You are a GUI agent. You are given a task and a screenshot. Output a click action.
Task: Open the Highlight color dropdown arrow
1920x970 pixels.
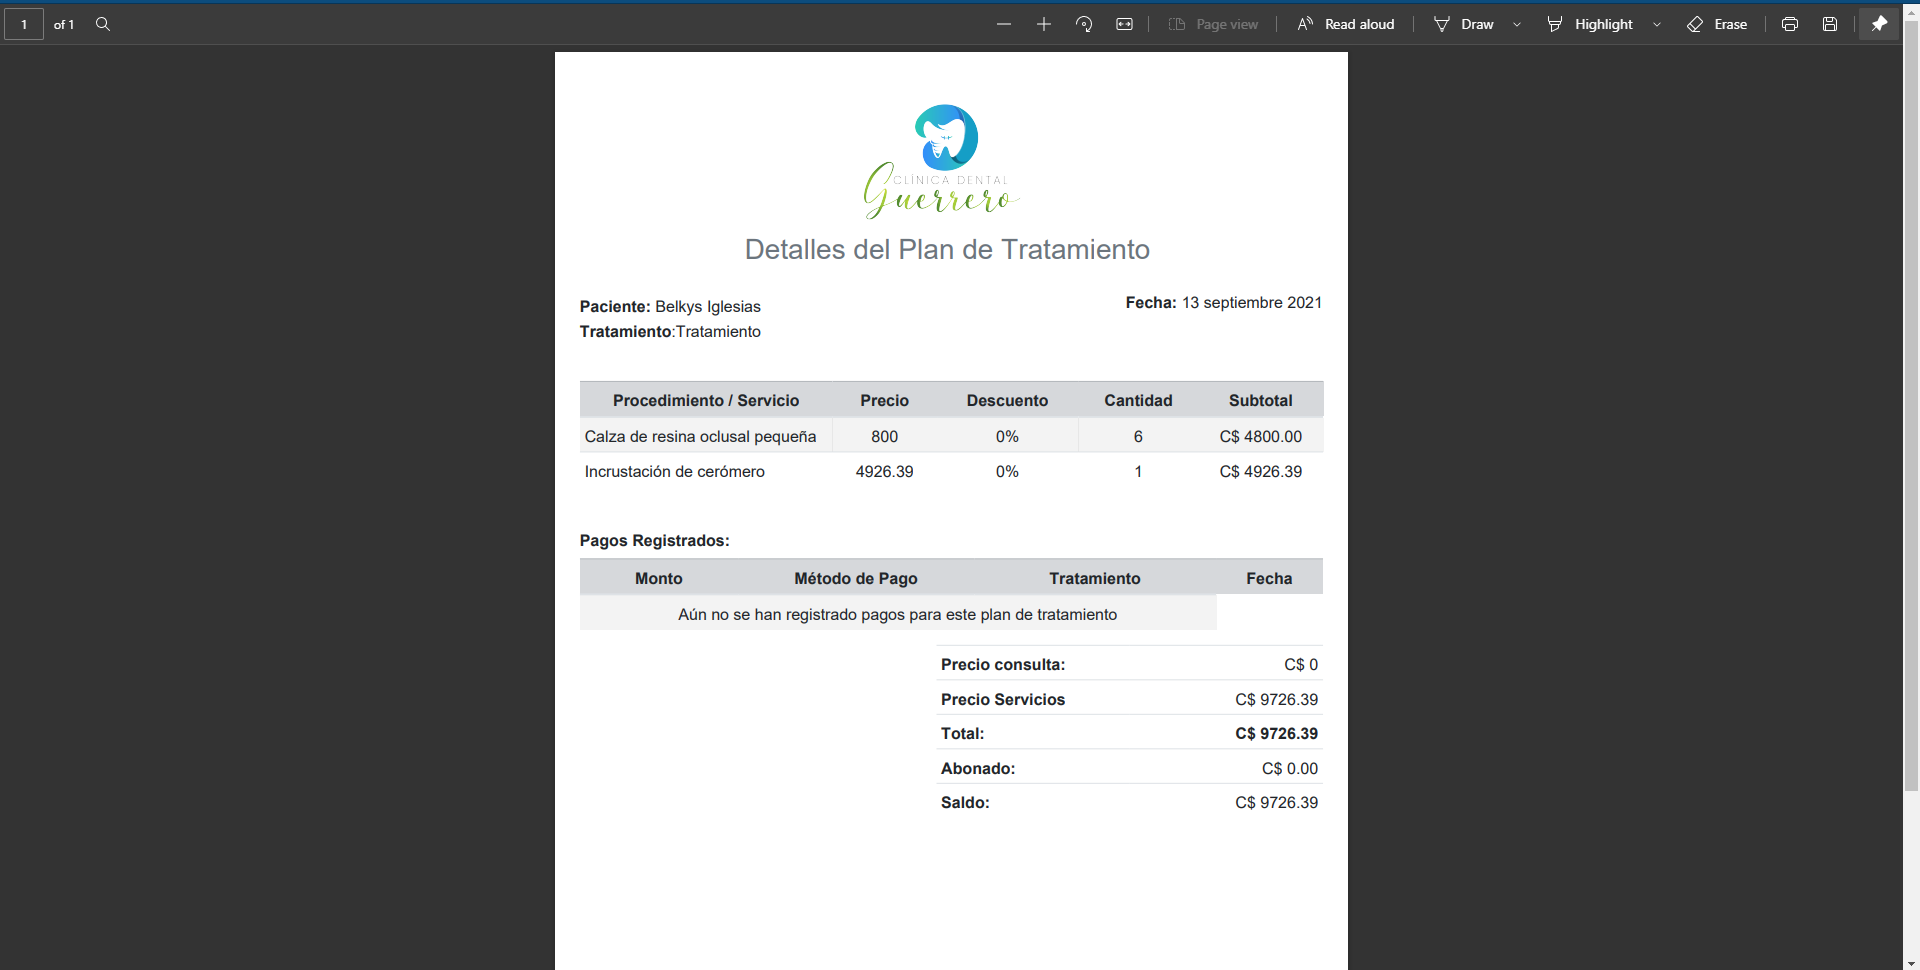(1657, 24)
